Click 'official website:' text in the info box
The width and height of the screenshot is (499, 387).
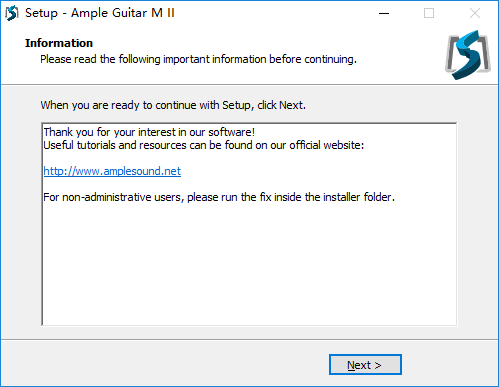coord(327,145)
